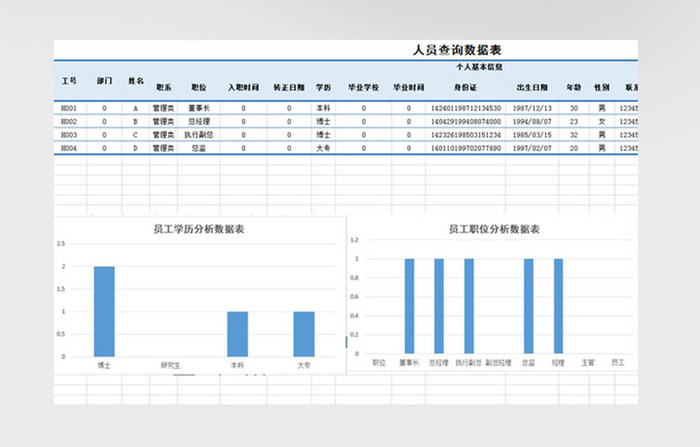The width and height of the screenshot is (700, 447).
Task: Click the 执行副总 bar in position chart
Action: pyautogui.click(x=469, y=306)
